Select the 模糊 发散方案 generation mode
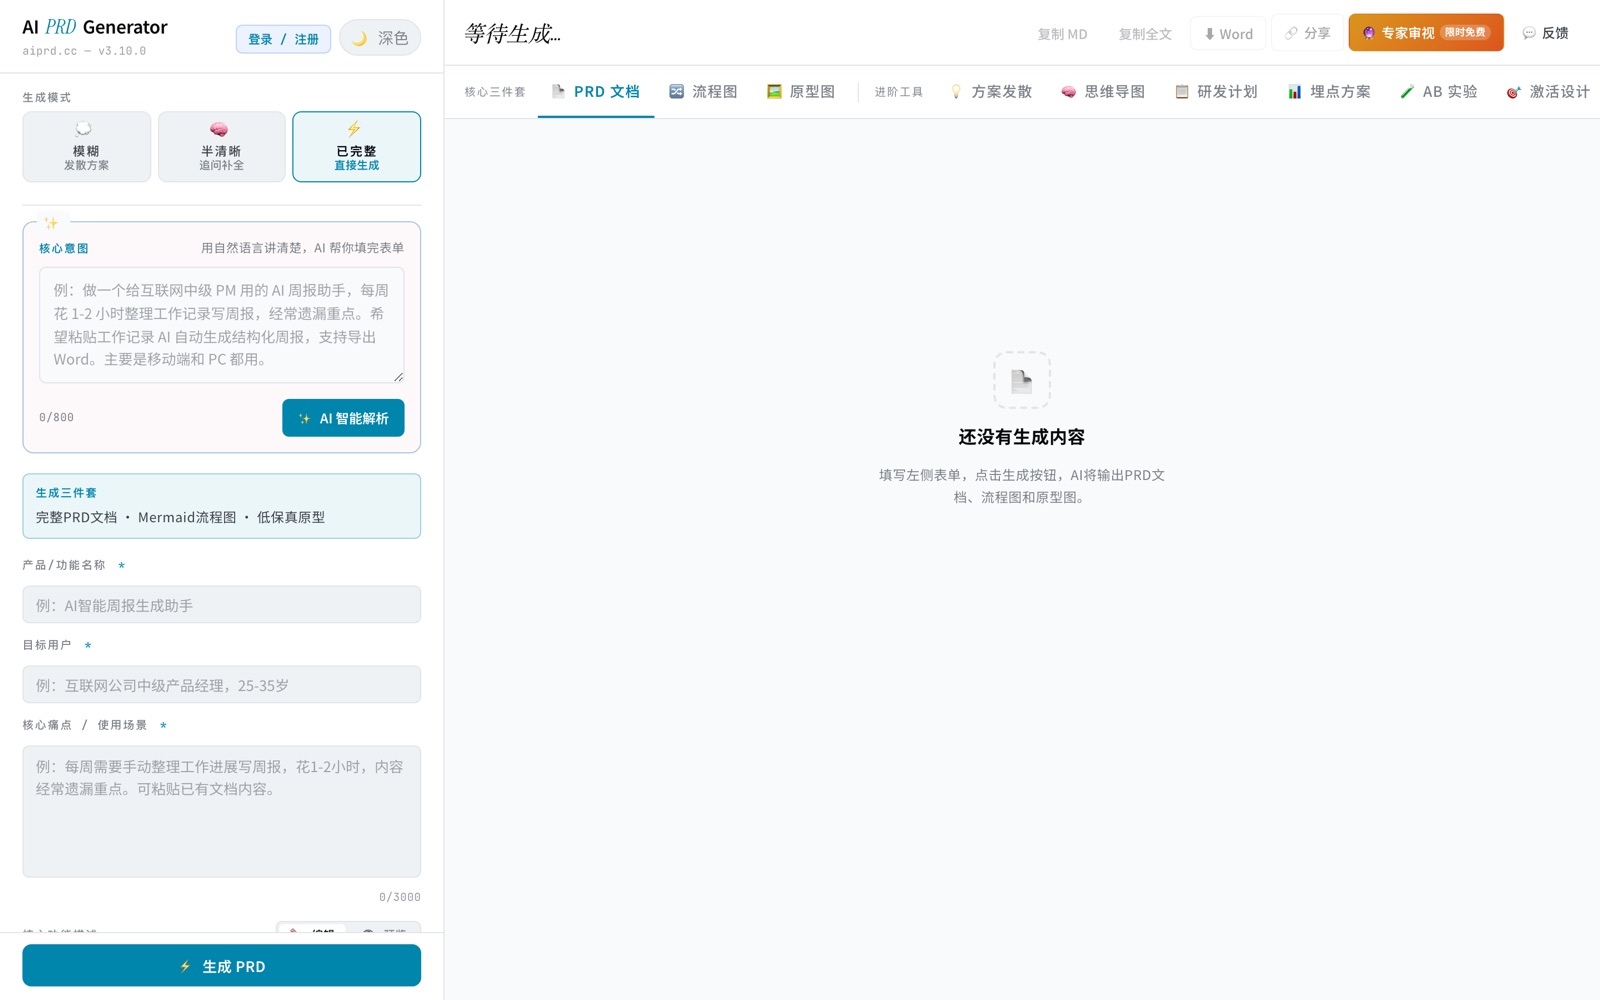This screenshot has width=1600, height=1000. point(86,147)
